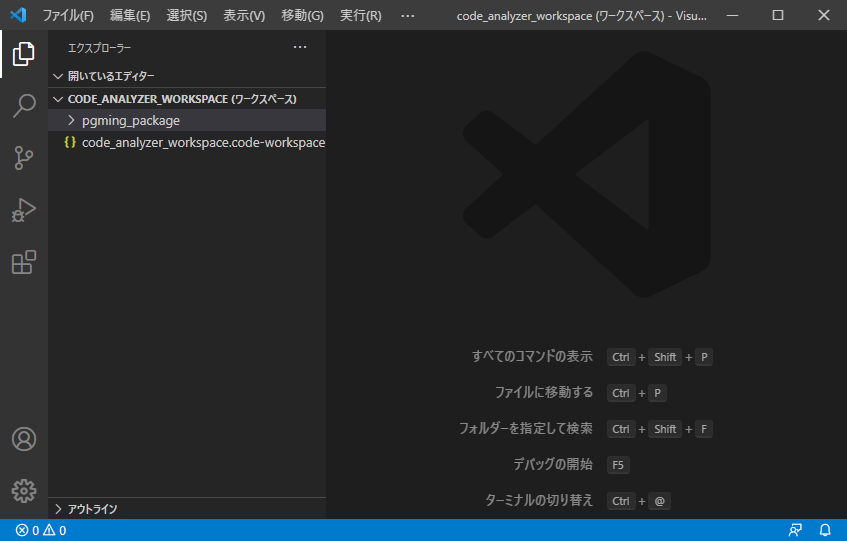Click the デバッグの開始 text
Screen dimensions: 847x541
pyautogui.click(x=553, y=464)
